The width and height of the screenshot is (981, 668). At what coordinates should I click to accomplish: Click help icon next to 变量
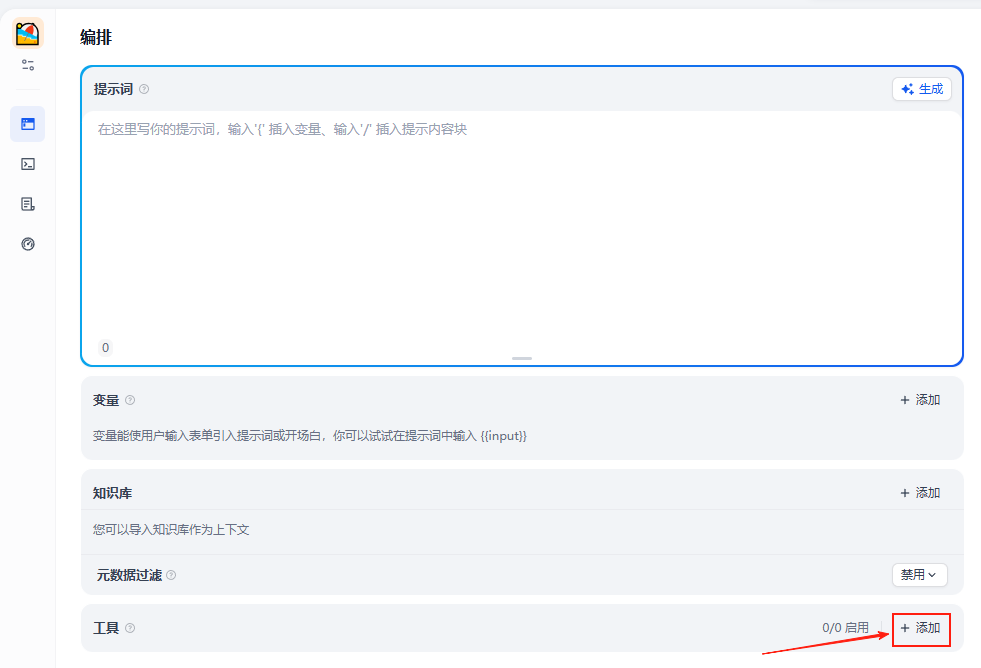tap(130, 400)
